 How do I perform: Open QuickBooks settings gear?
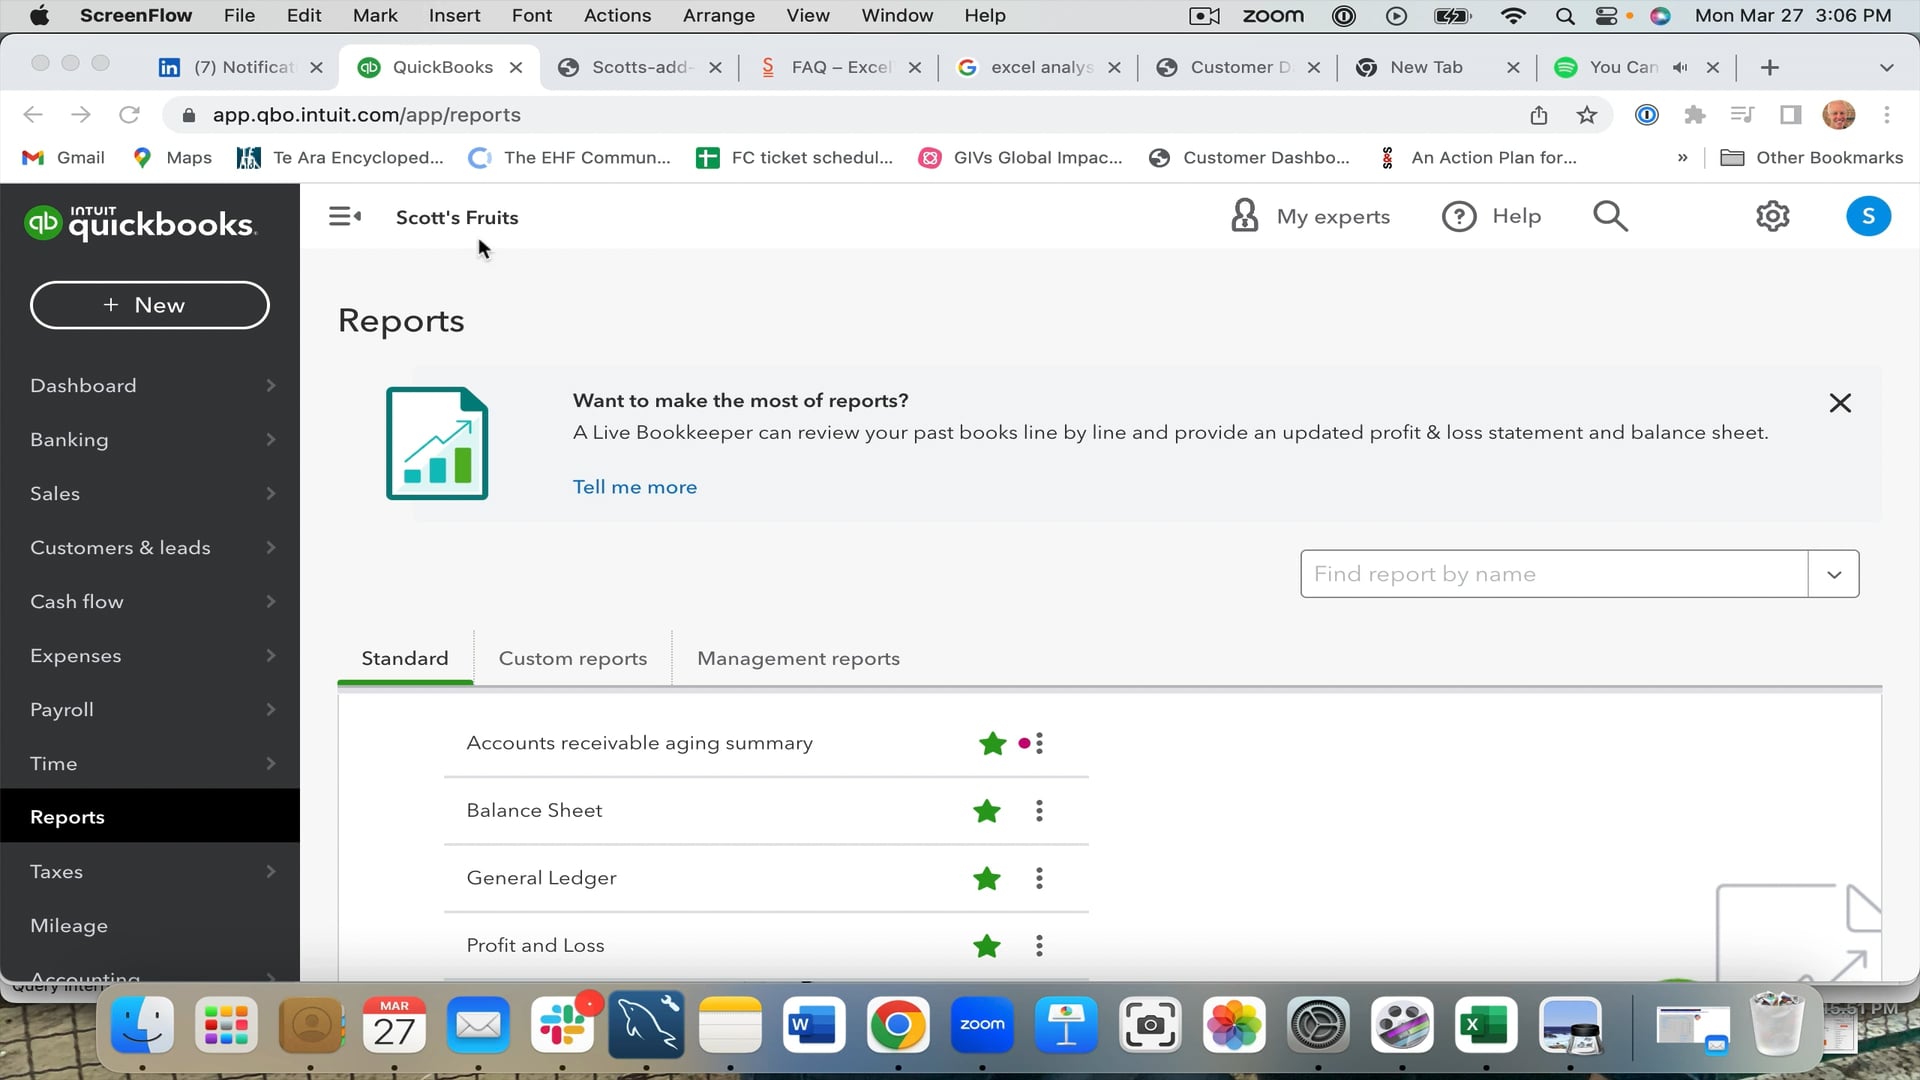tap(1773, 216)
